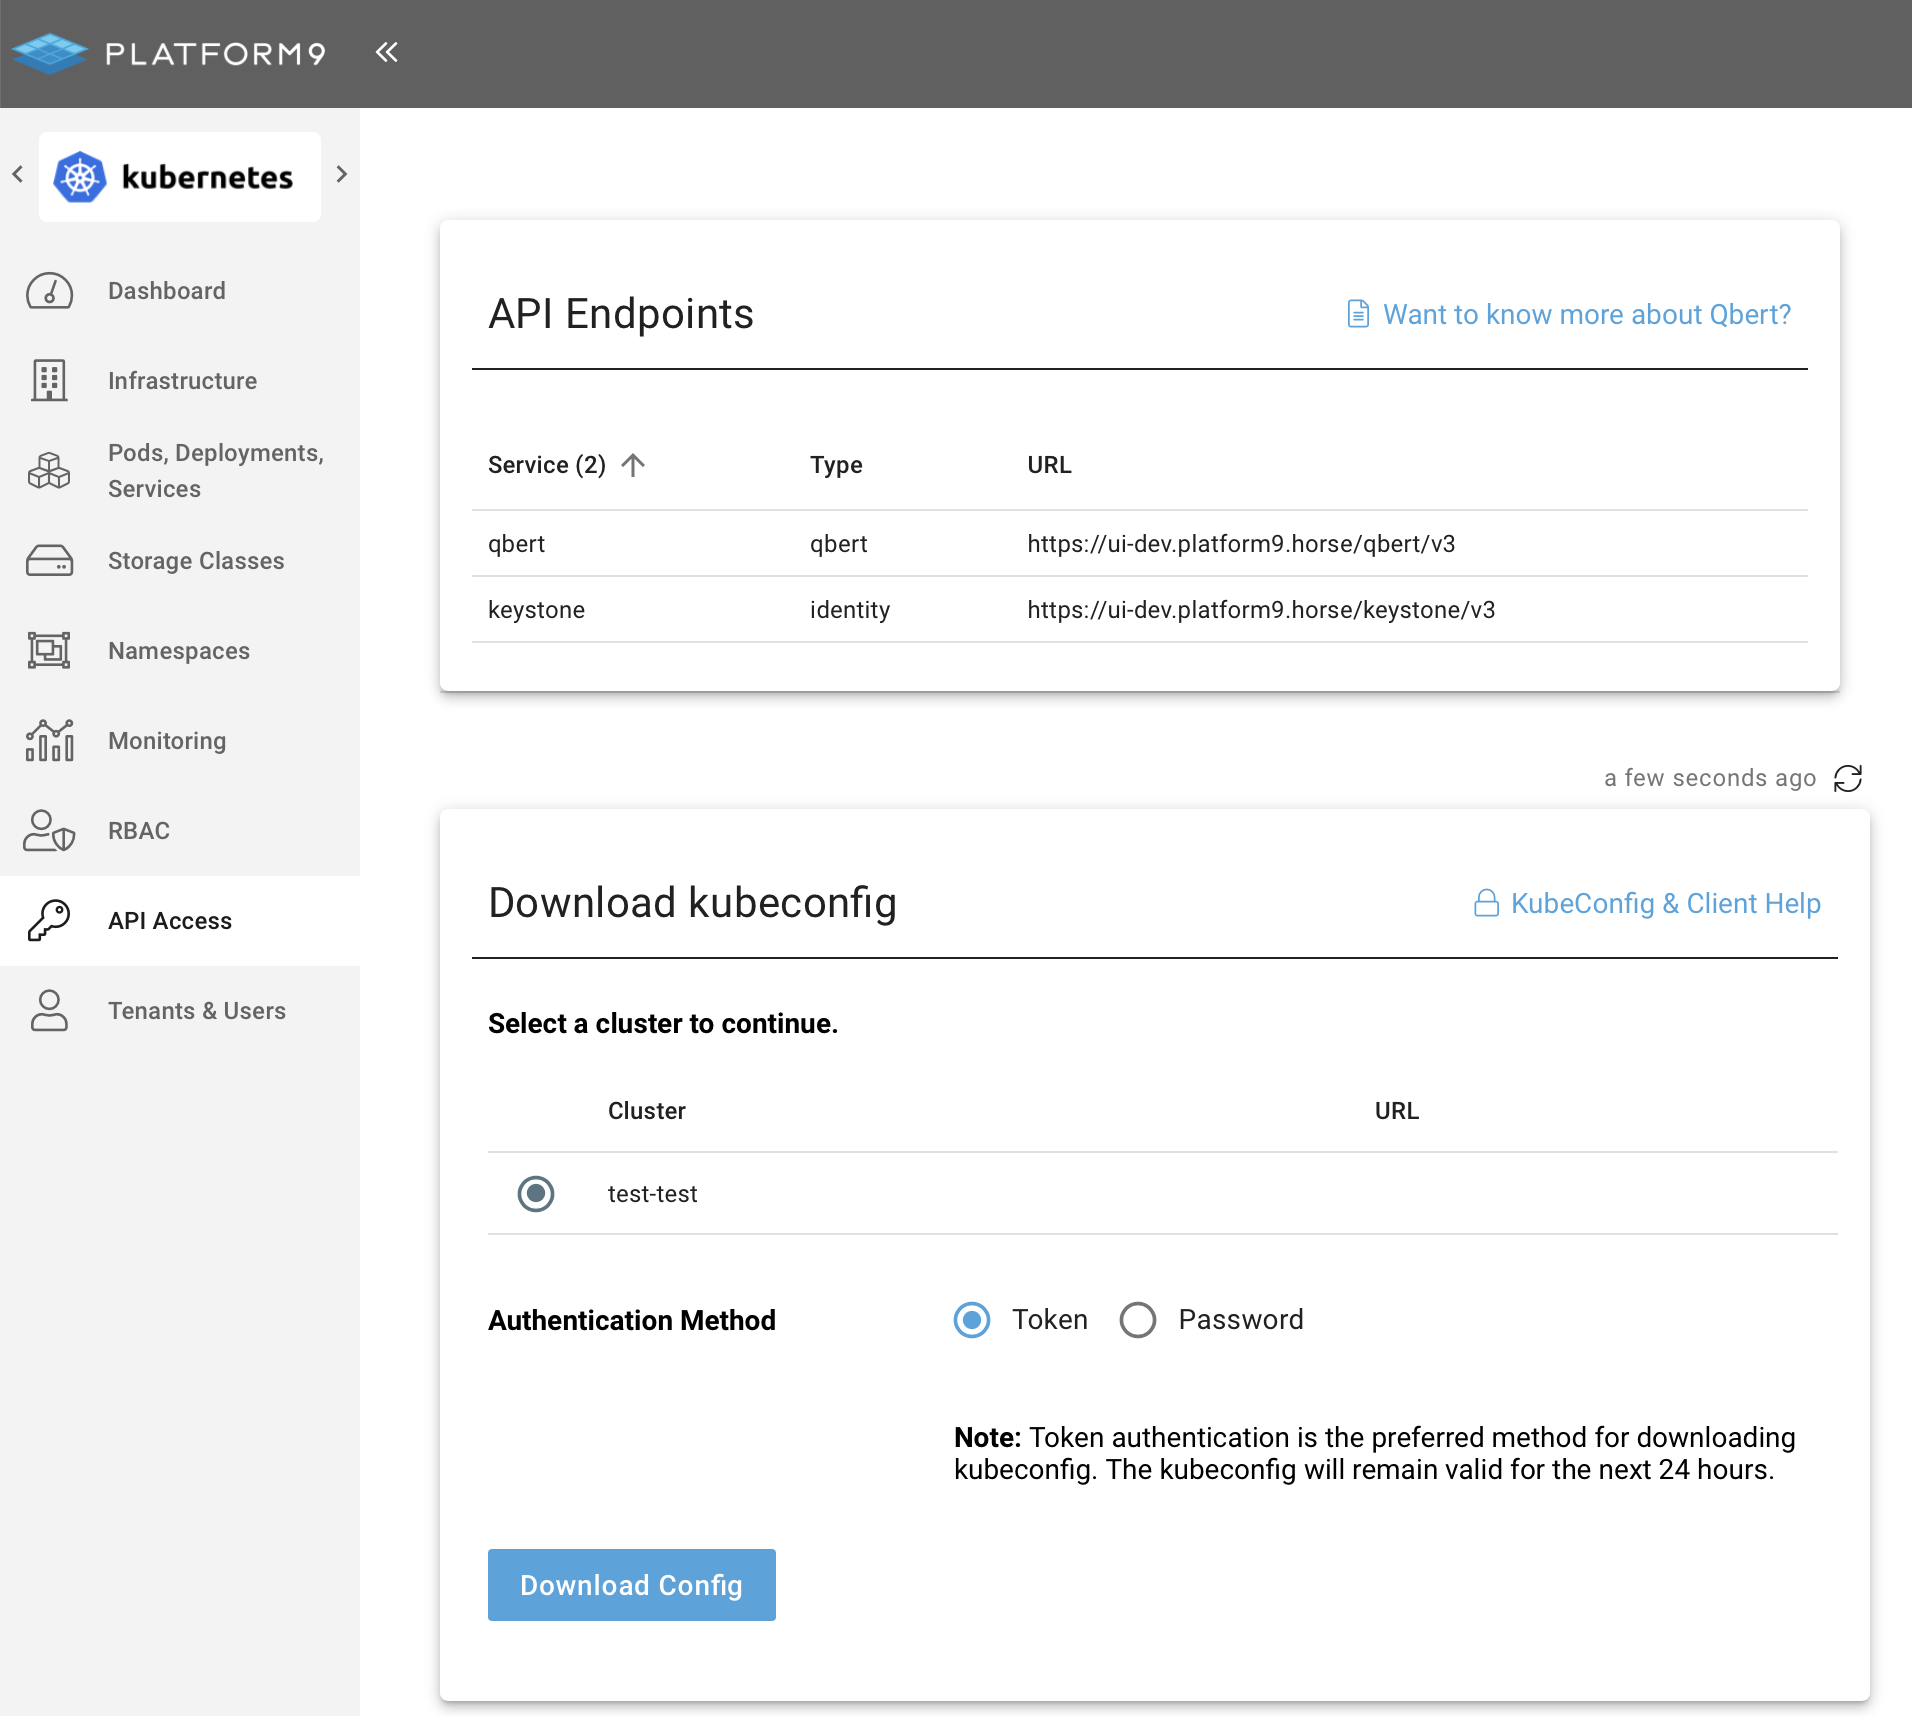Screen dimensions: 1912x1716
Task: Open KubeConfig & Client Help link
Action: click(x=1664, y=903)
